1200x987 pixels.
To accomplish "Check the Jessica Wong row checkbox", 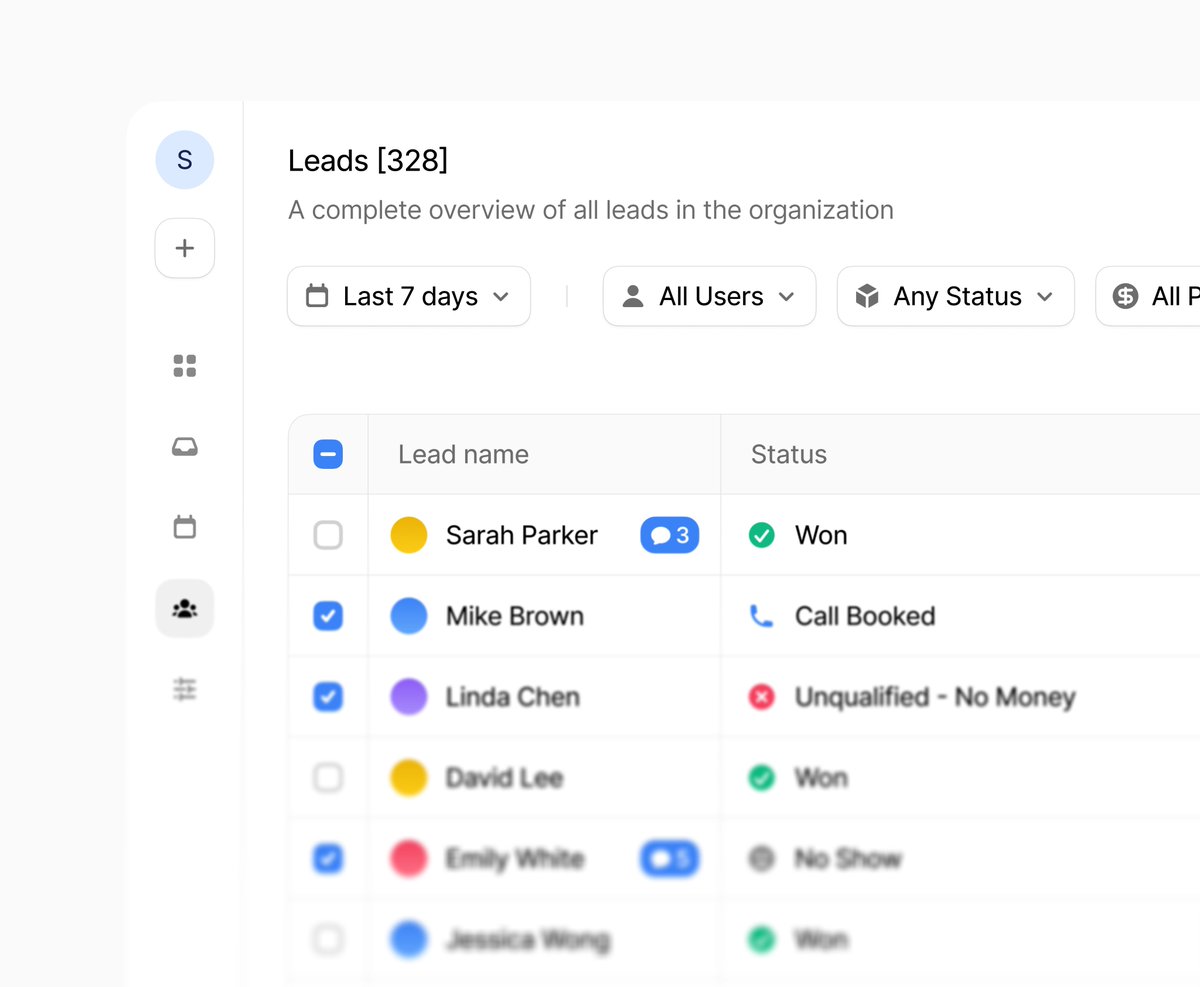I will [328, 939].
